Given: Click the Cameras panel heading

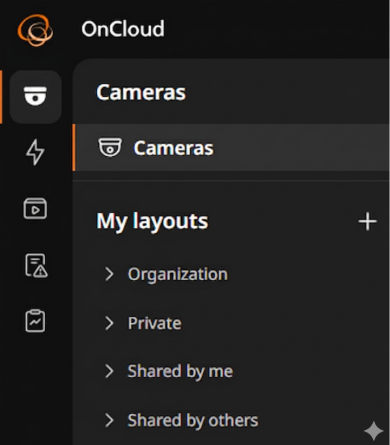Looking at the screenshot, I should 141,92.
